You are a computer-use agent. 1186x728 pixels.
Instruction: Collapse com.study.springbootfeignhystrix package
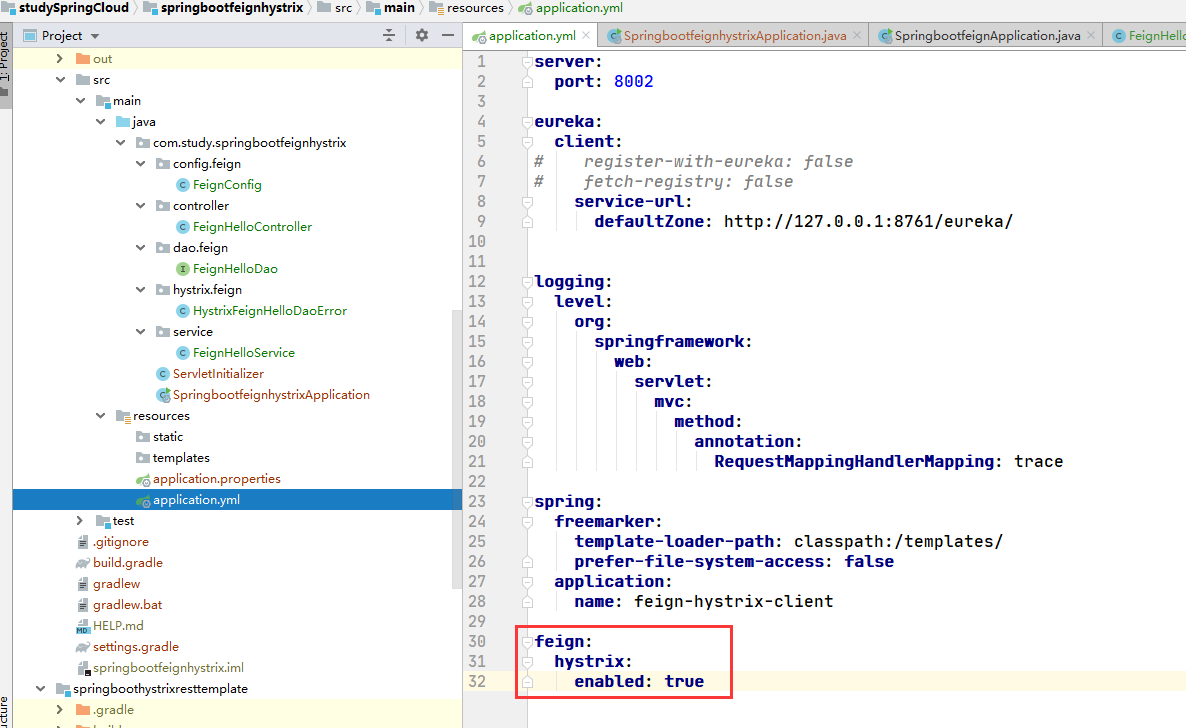[x=121, y=142]
